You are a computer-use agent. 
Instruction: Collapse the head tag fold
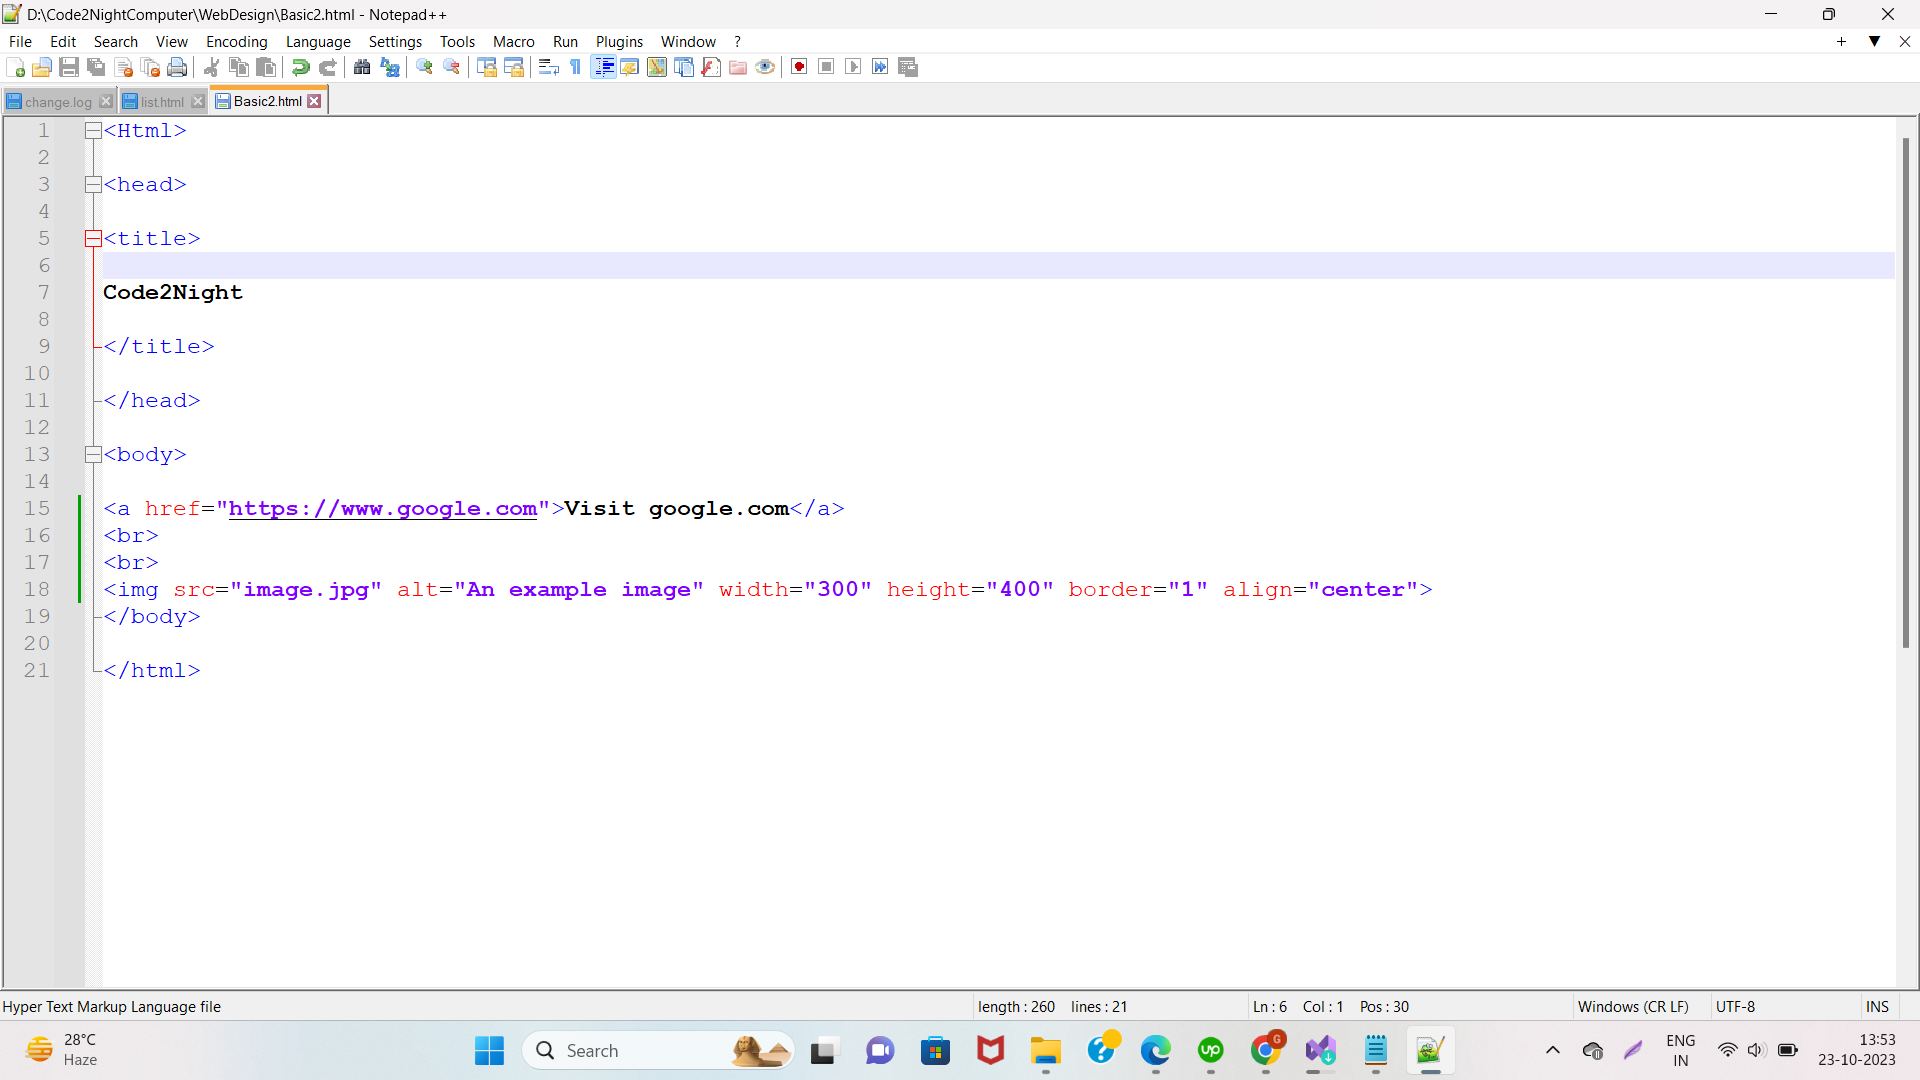(93, 184)
